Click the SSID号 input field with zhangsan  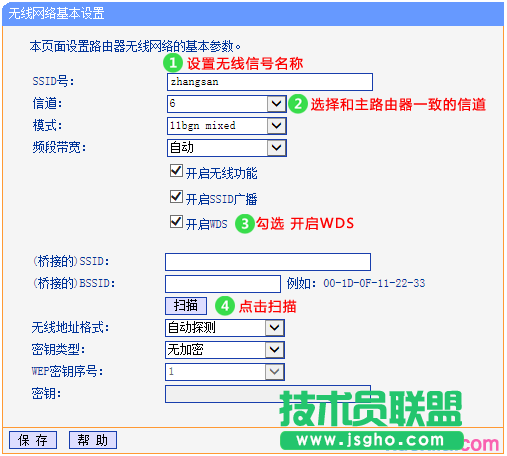270,82
